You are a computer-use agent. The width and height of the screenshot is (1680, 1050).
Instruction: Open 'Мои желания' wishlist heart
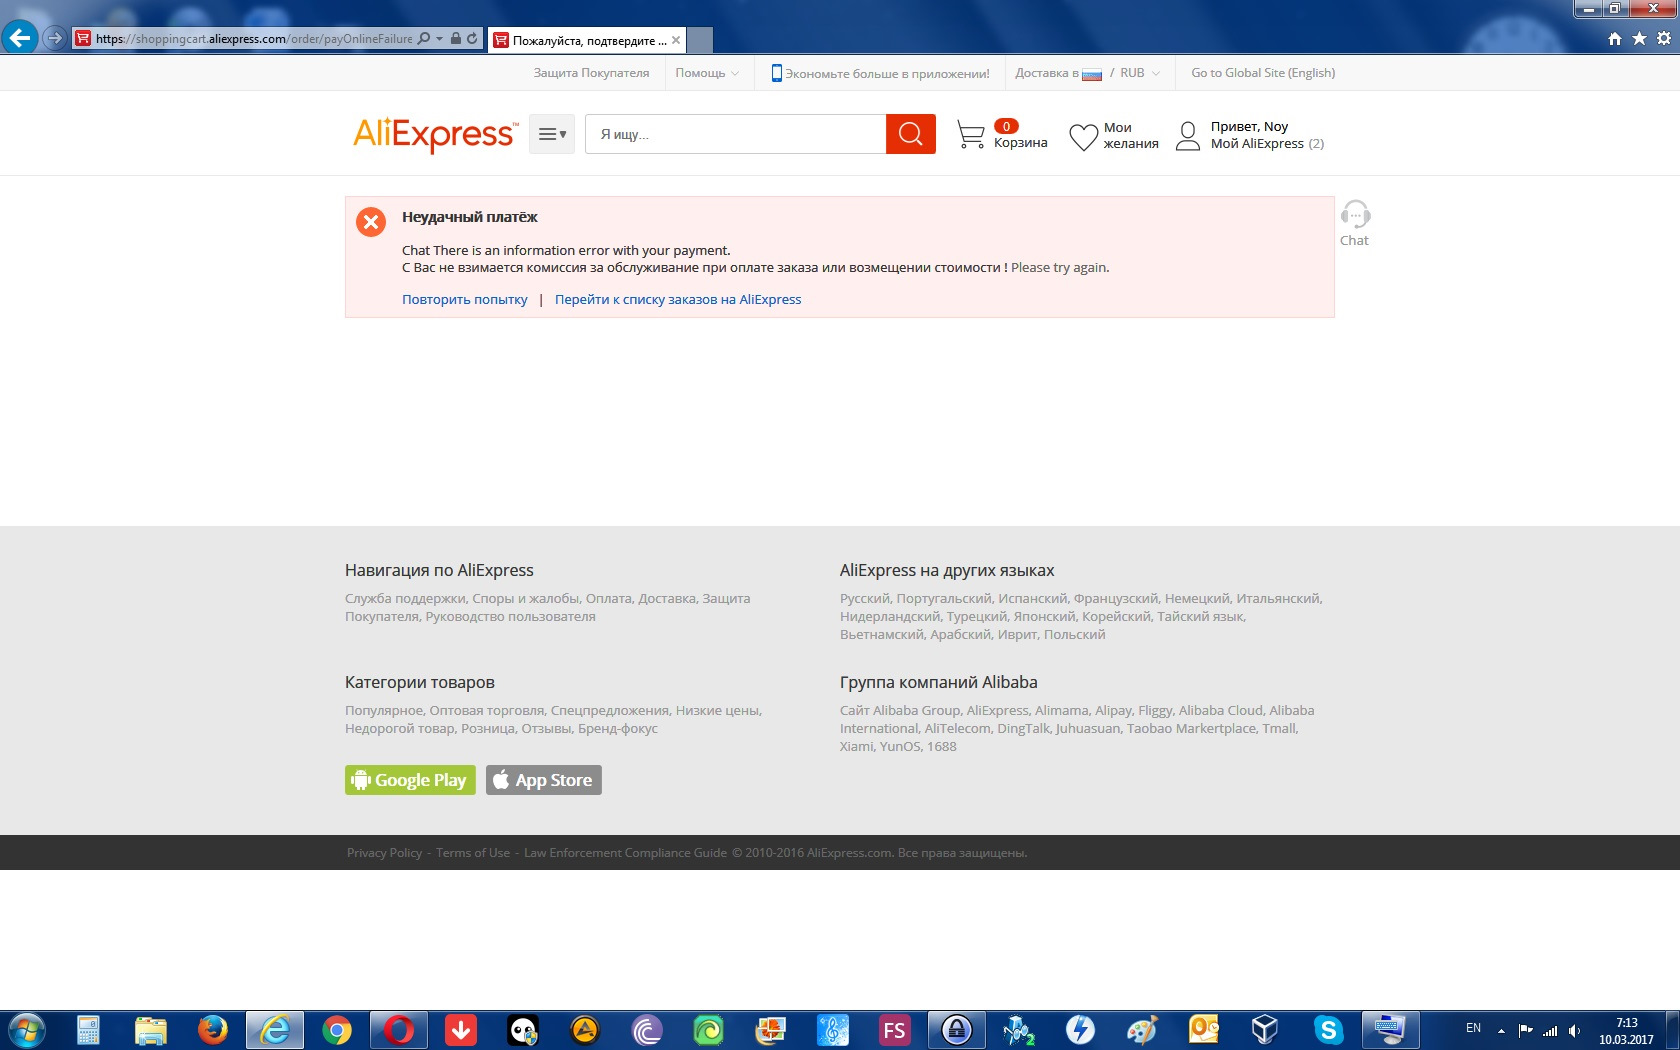[1114, 135]
